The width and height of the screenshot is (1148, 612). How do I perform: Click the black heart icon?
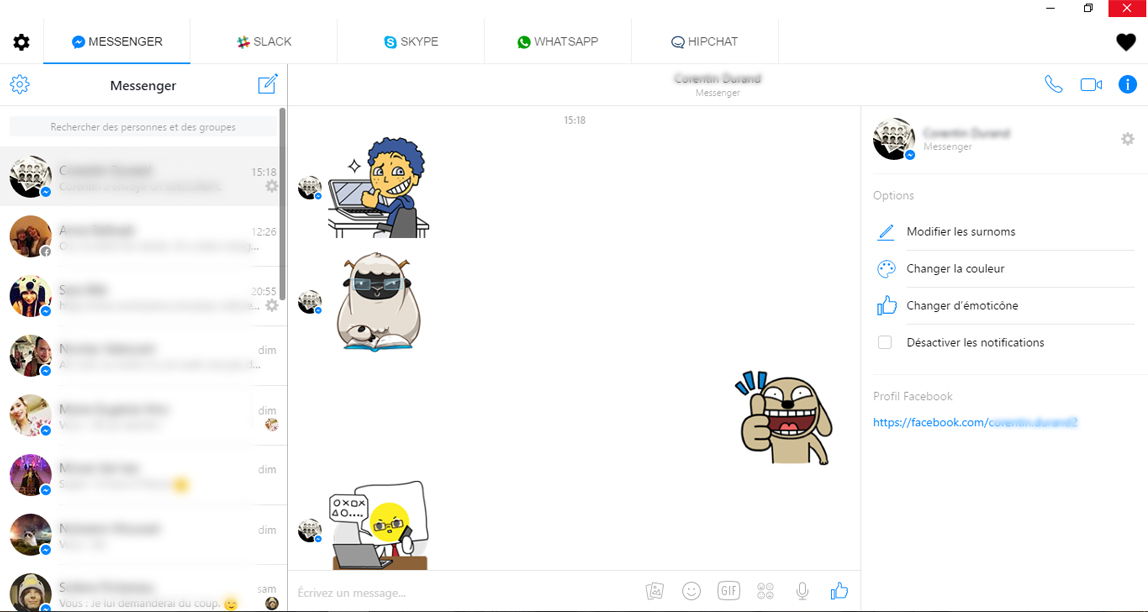1125,42
